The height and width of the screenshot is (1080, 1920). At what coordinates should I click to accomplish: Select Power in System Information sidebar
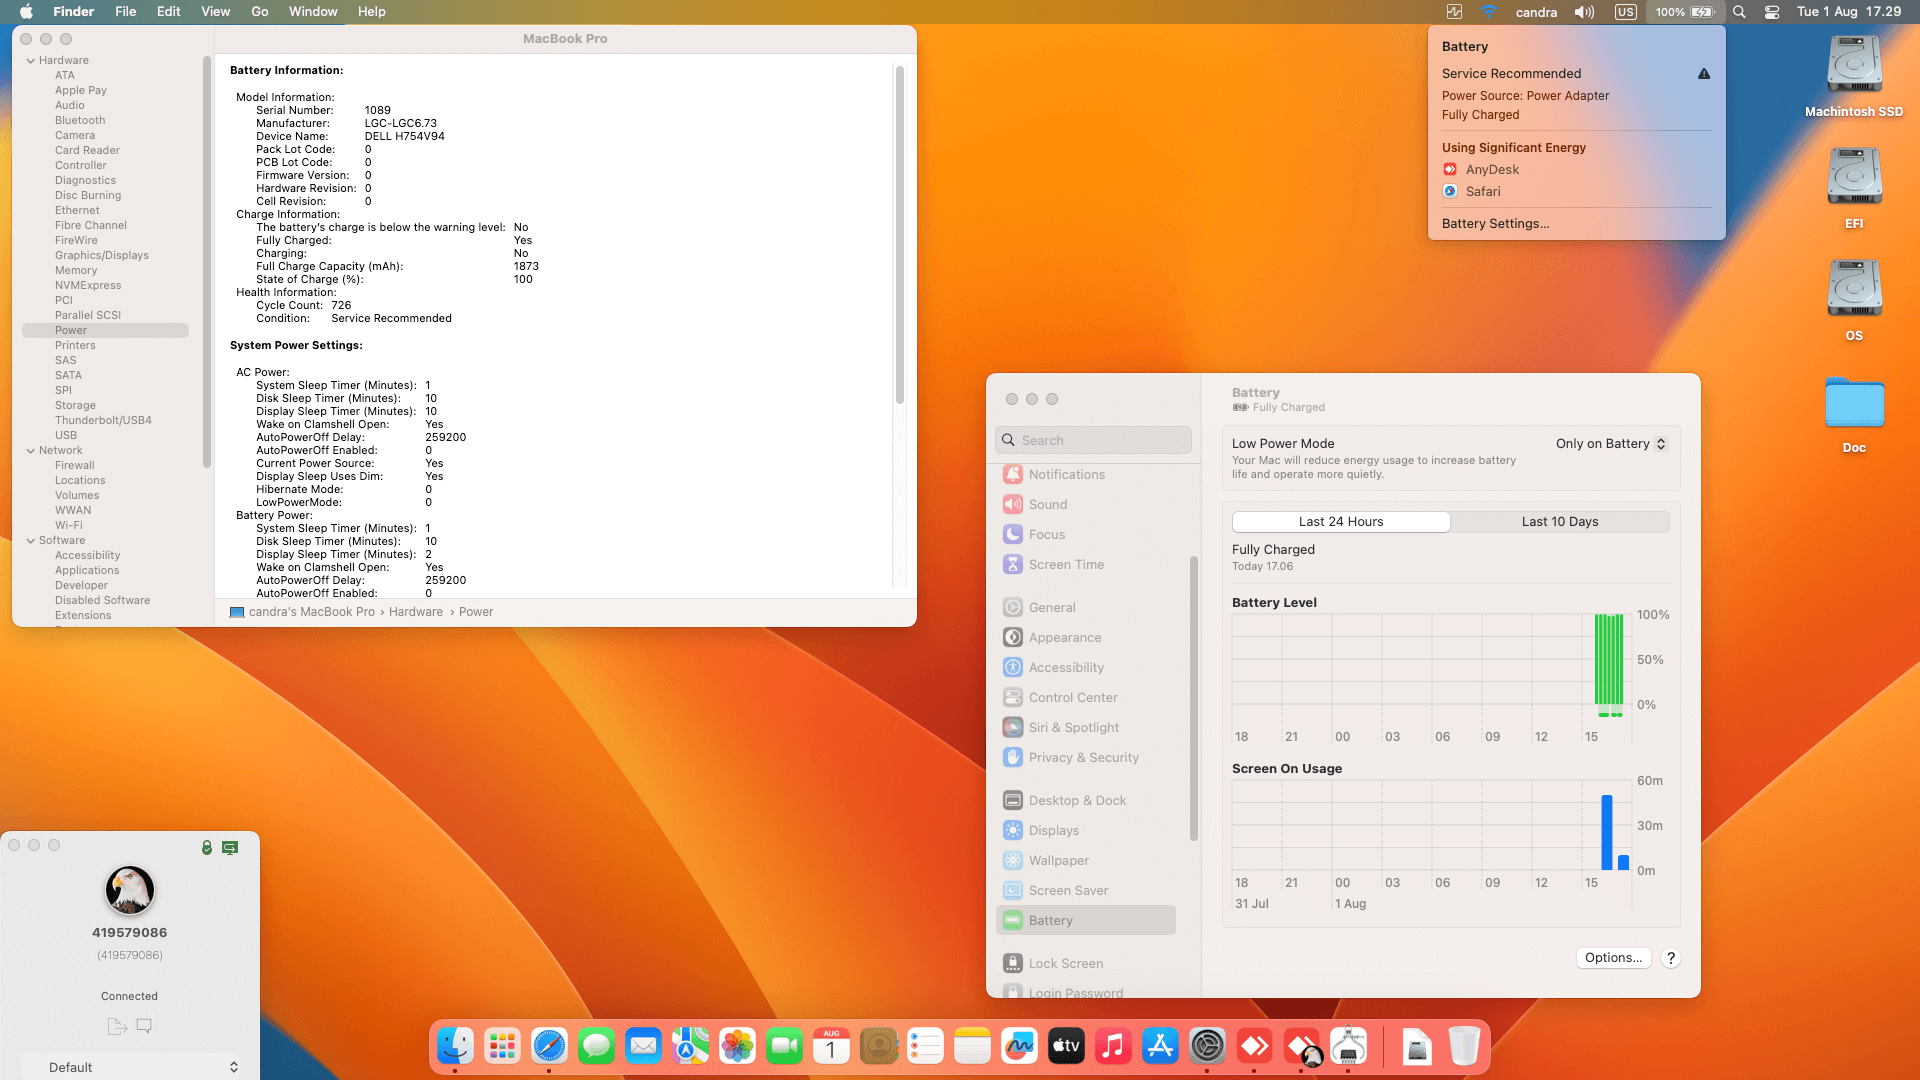click(105, 331)
